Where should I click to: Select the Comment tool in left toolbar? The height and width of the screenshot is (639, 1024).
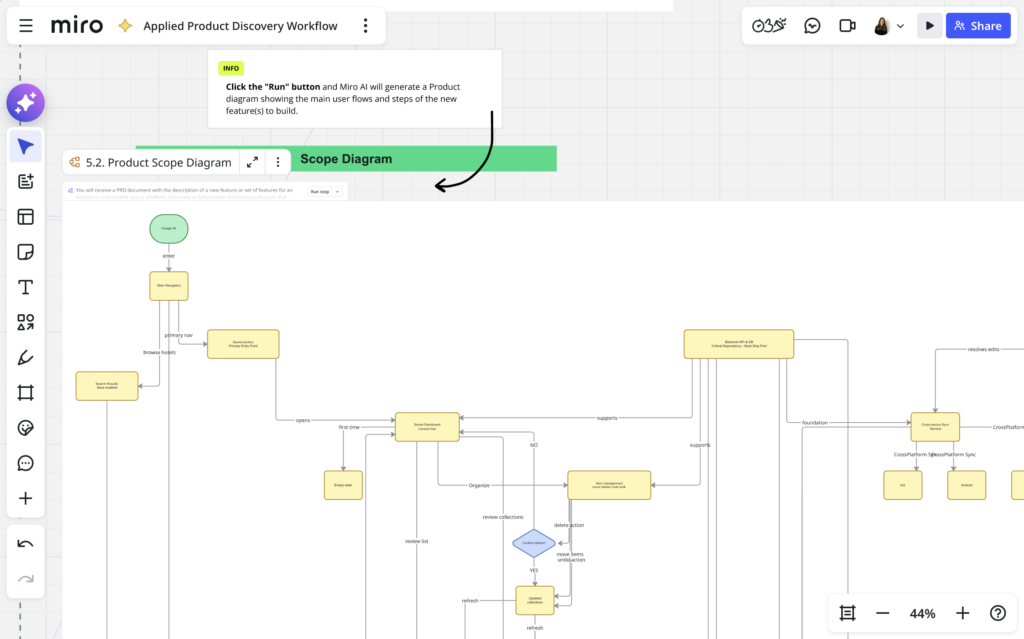(25, 463)
